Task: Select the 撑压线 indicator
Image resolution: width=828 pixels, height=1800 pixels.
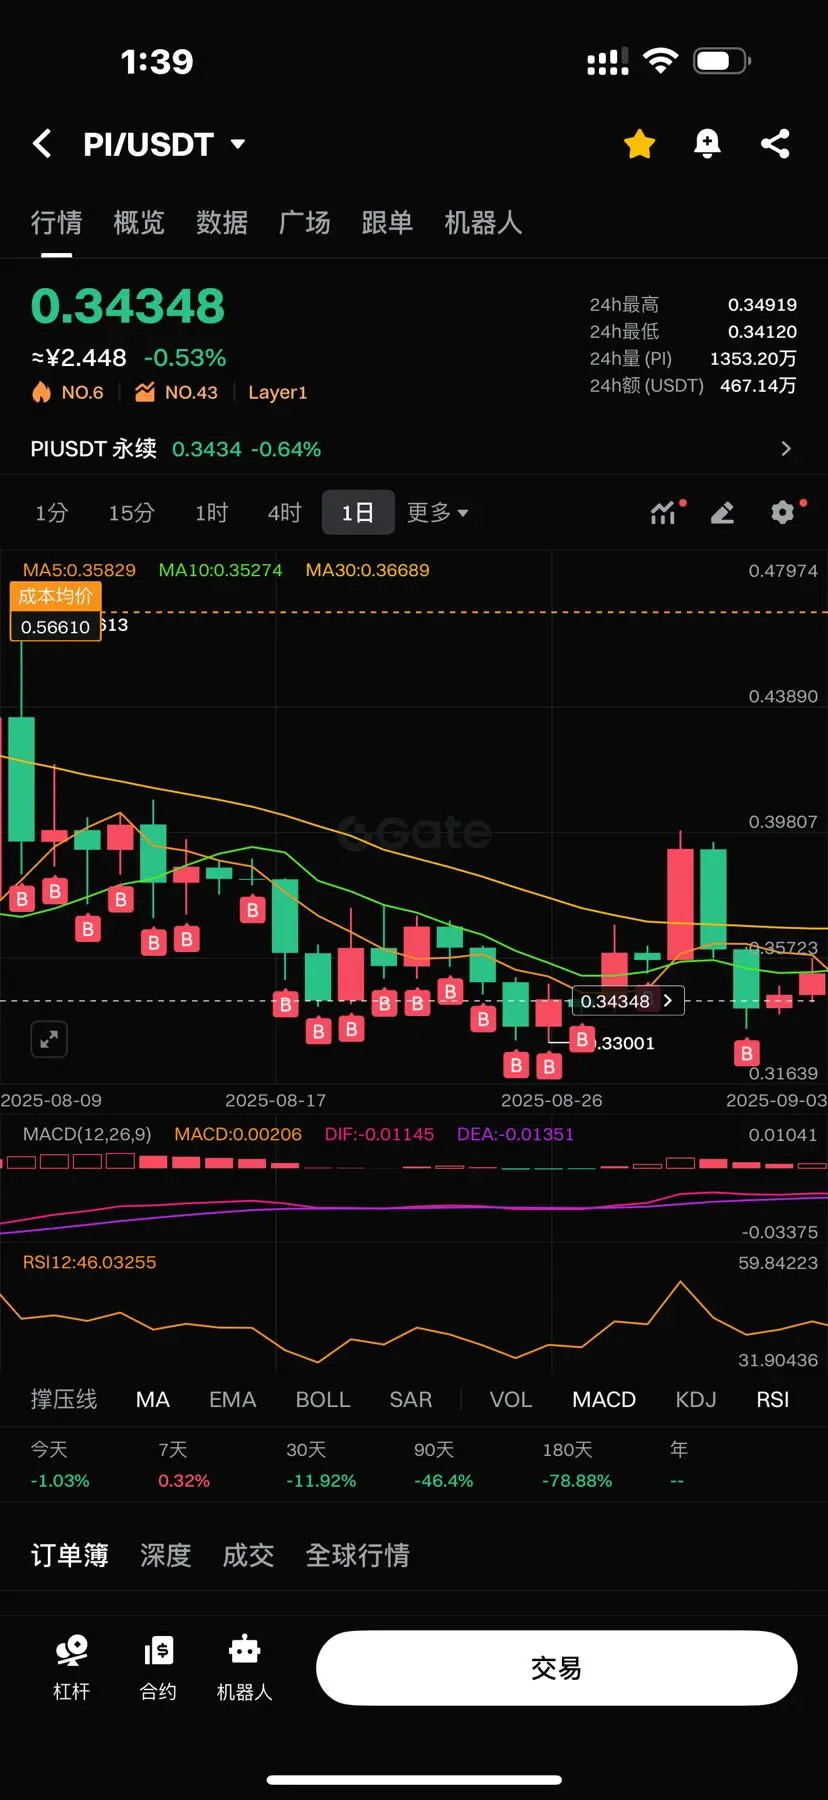Action: (x=64, y=1399)
